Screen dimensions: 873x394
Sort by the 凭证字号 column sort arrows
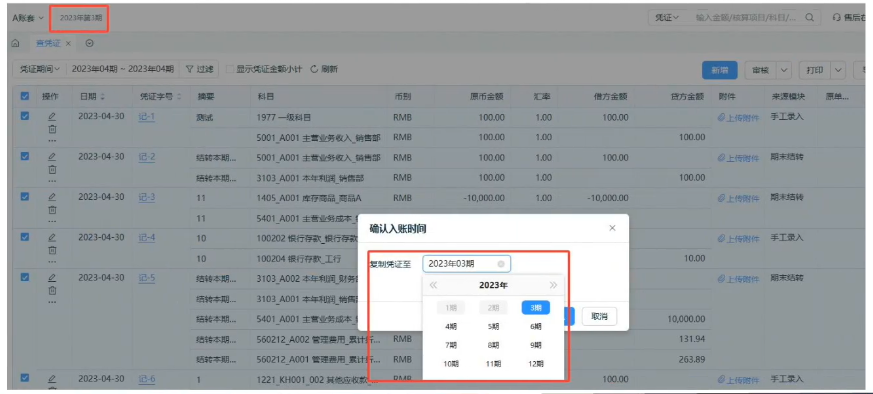click(x=179, y=96)
